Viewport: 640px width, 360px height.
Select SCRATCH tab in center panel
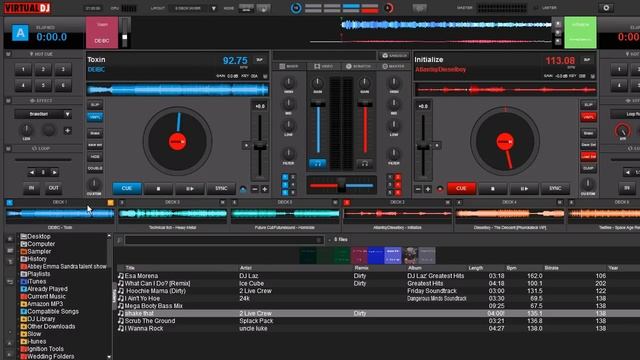click(358, 66)
